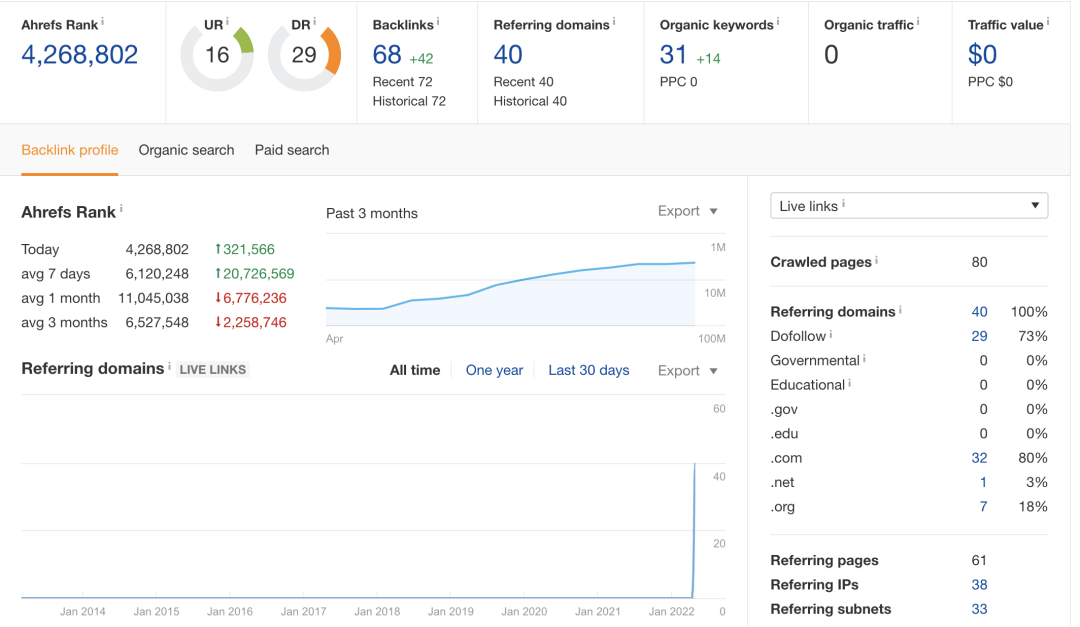The height and width of the screenshot is (627, 1080).
Task: Click the DR info icon
Action: pyautogui.click(x=314, y=21)
